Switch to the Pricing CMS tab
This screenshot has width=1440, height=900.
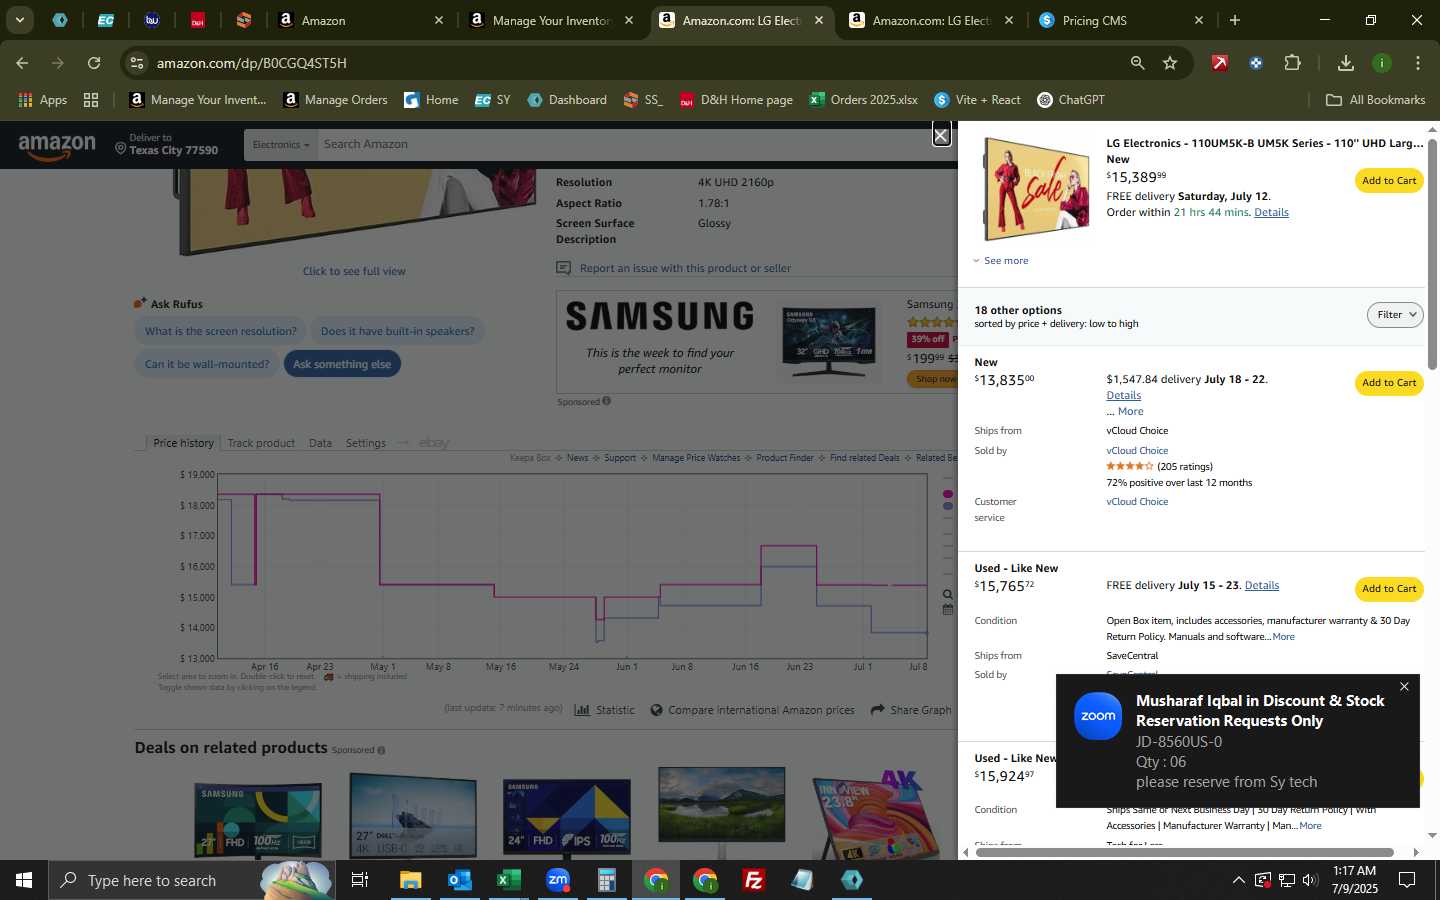(1121, 20)
